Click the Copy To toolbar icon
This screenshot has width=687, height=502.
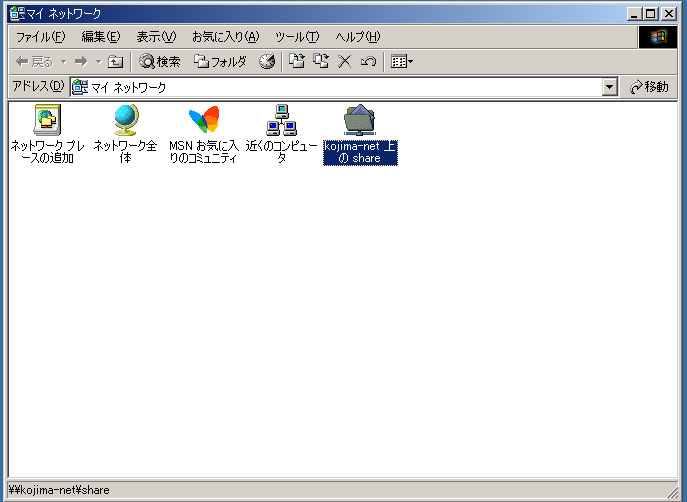click(321, 61)
